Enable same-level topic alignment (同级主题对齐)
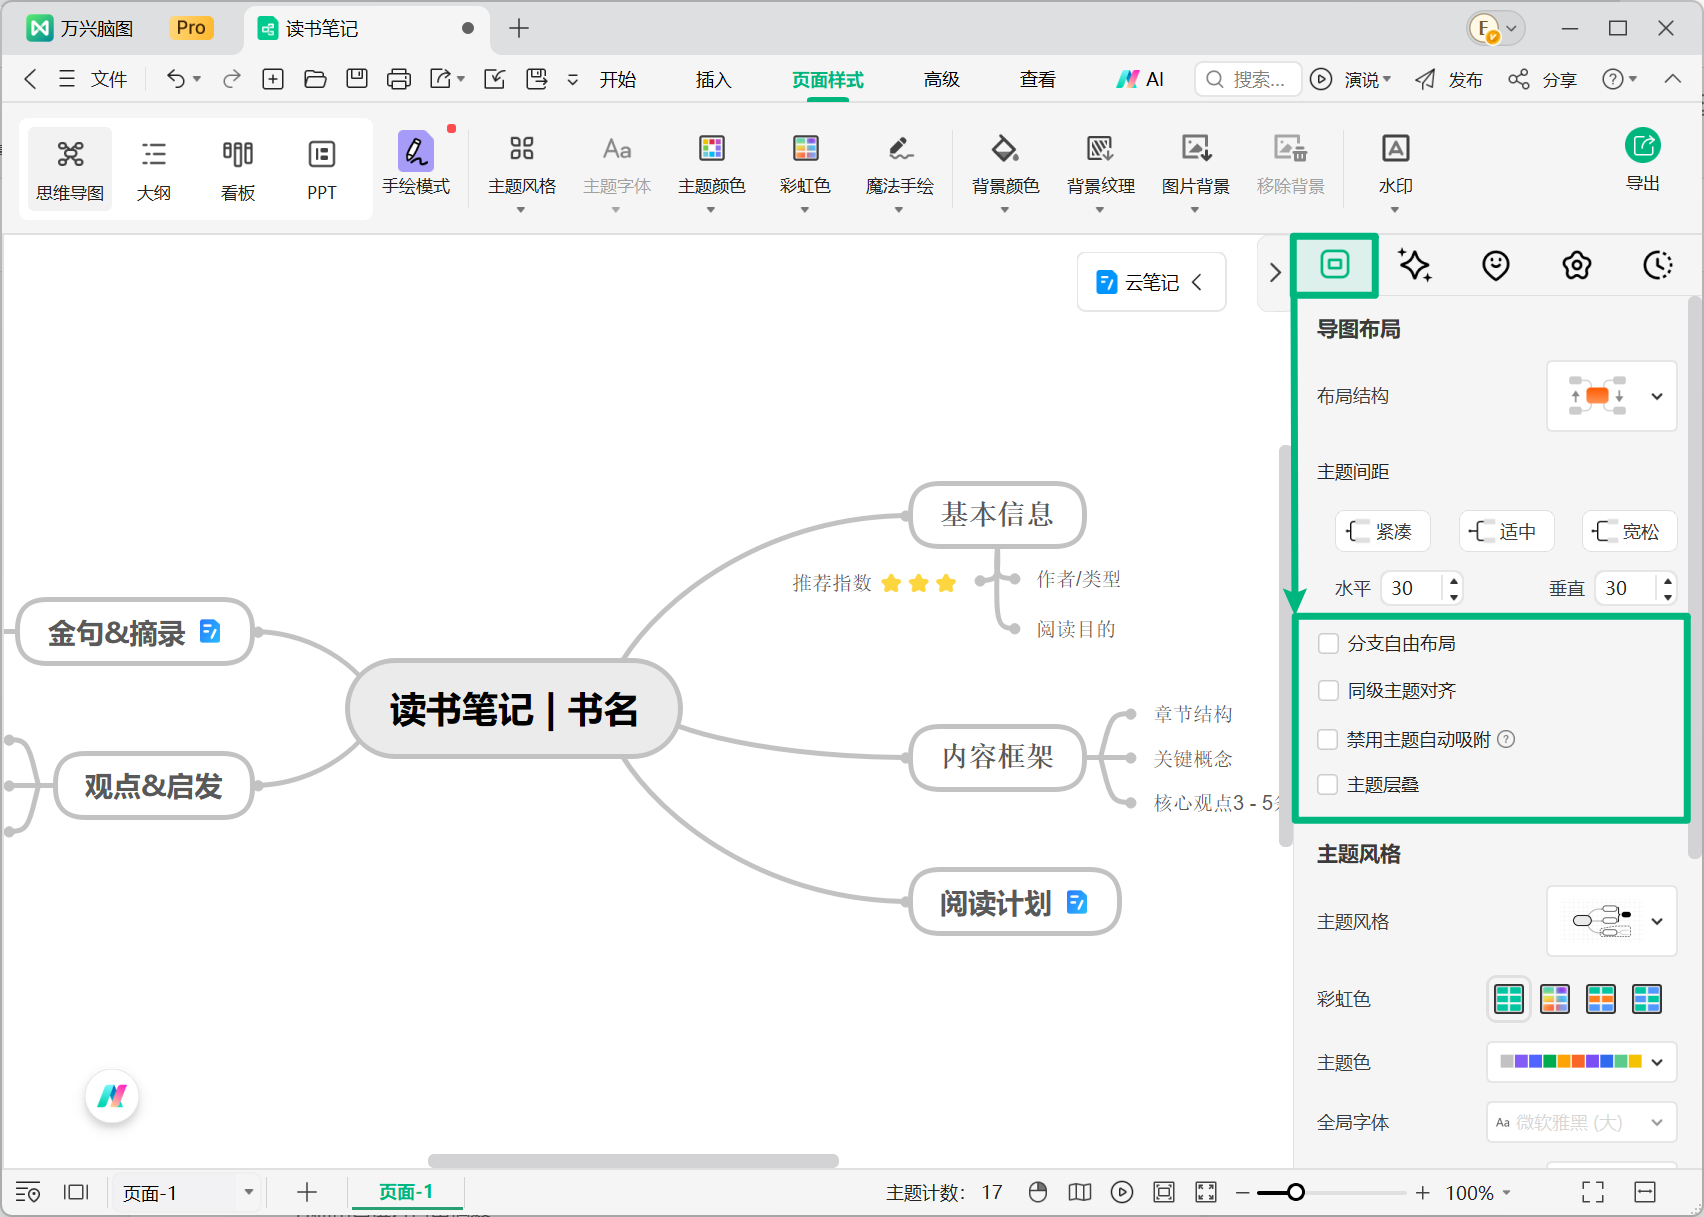This screenshot has height=1217, width=1704. [x=1328, y=690]
